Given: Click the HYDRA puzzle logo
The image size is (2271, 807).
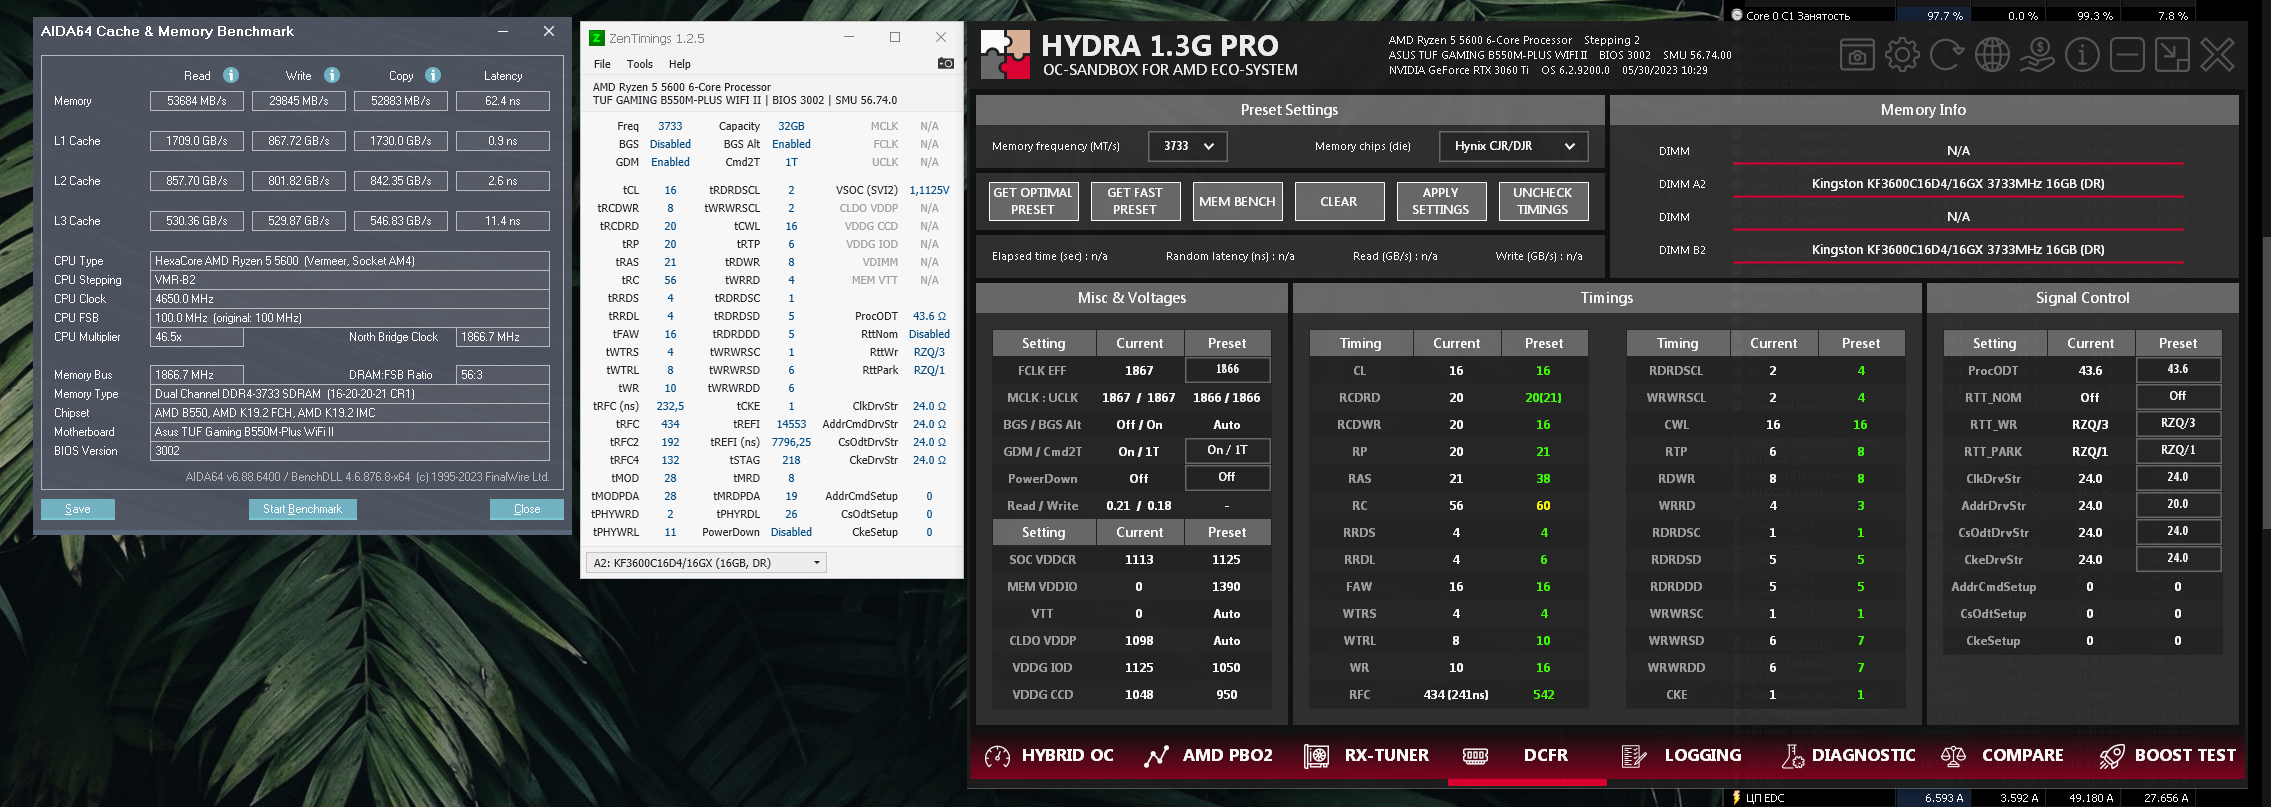Looking at the screenshot, I should [1005, 55].
